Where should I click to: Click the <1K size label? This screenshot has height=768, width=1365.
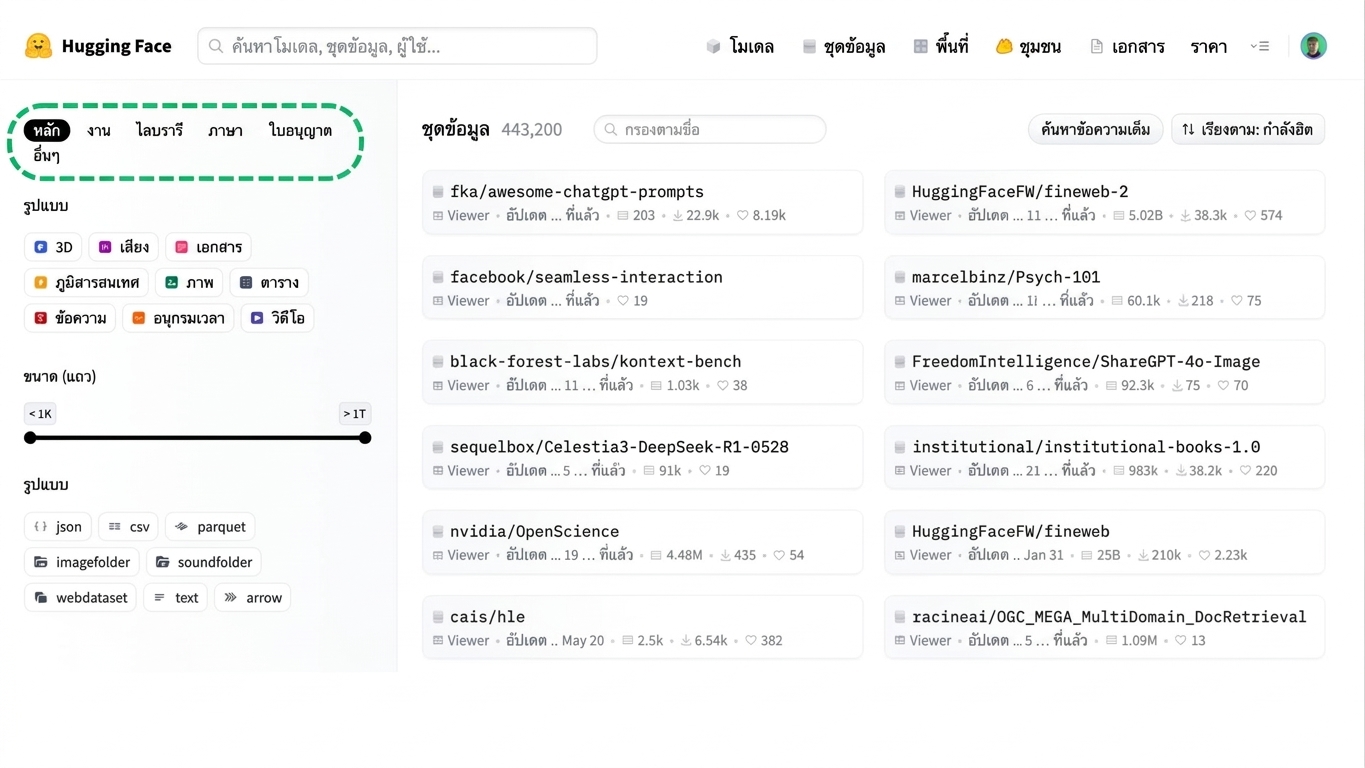tap(40, 414)
